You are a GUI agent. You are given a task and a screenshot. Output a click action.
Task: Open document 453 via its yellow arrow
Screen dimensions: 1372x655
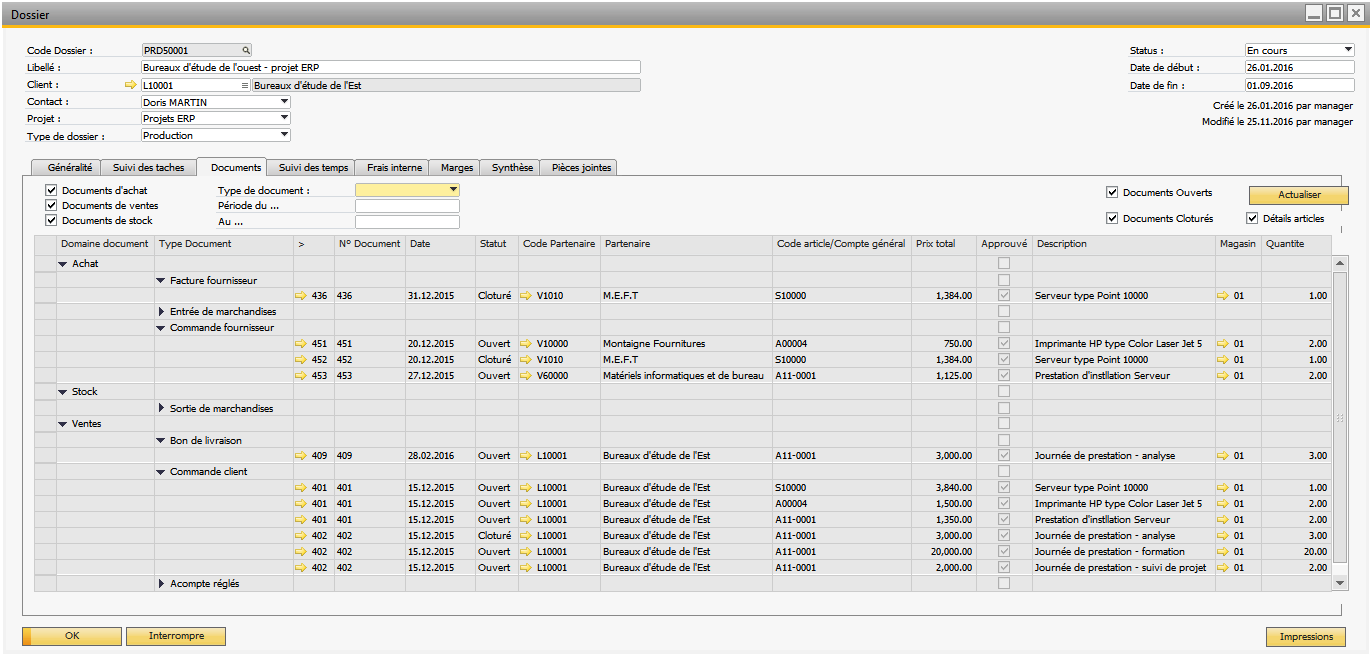(302, 376)
